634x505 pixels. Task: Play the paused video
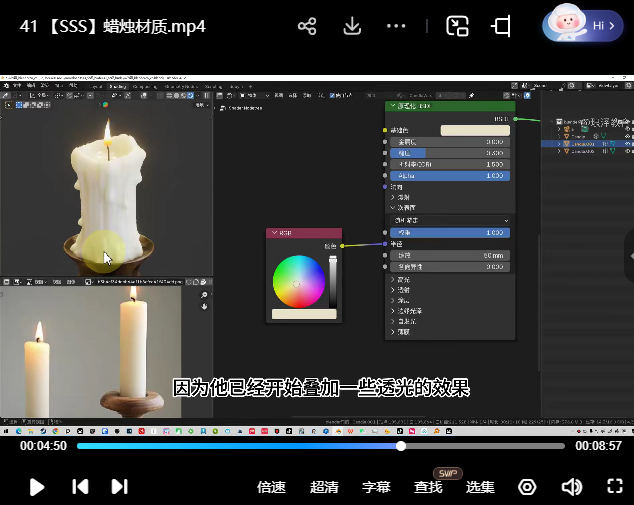[37, 487]
